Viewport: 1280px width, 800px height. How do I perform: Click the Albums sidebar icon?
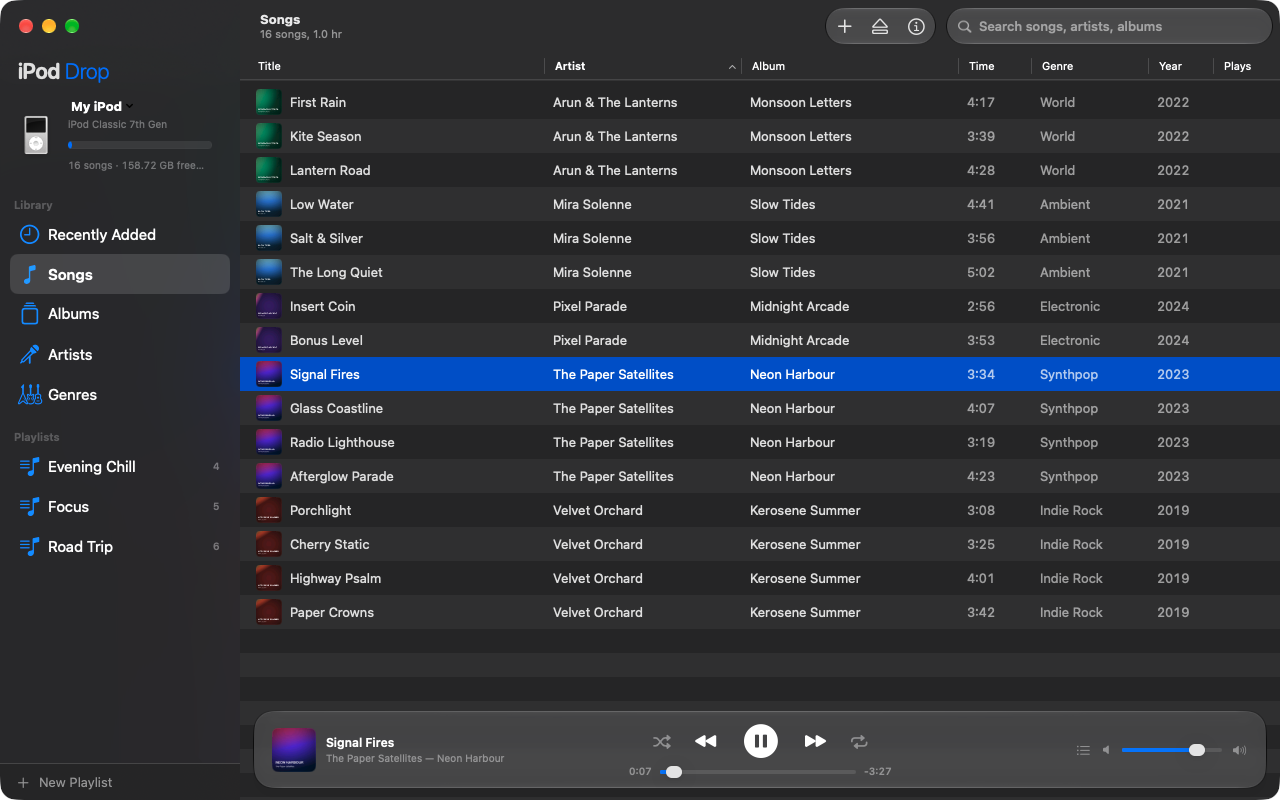(30, 314)
